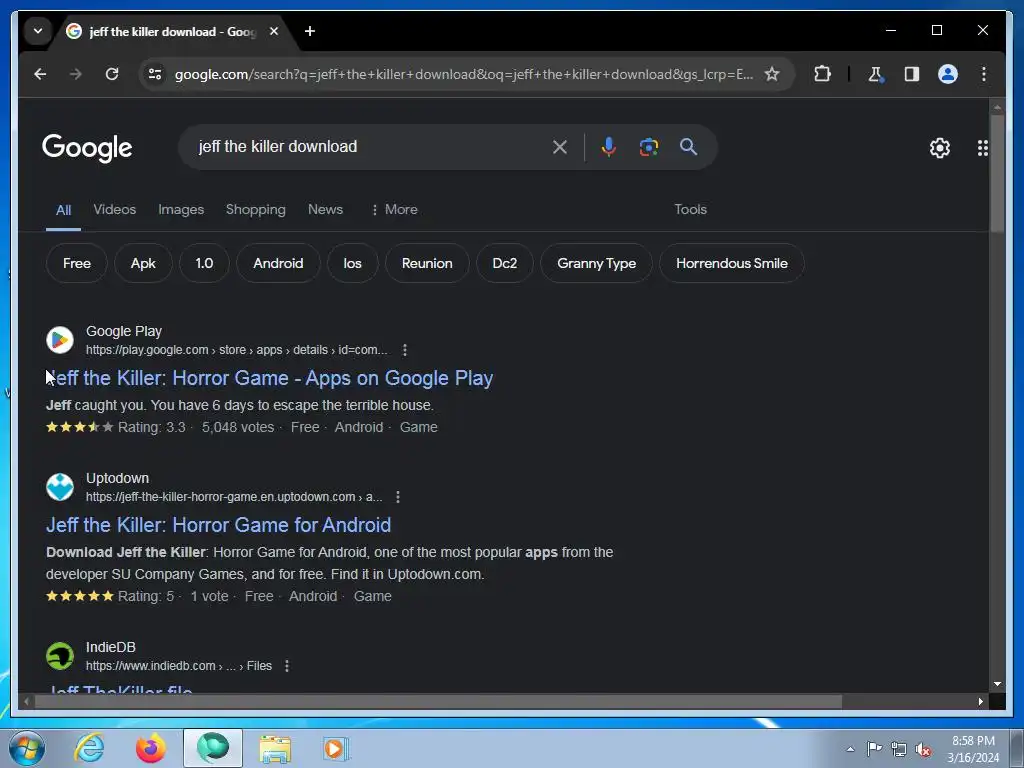Click the horizontal scrollbar thumb
The width and height of the screenshot is (1024, 768).
(x=438, y=702)
